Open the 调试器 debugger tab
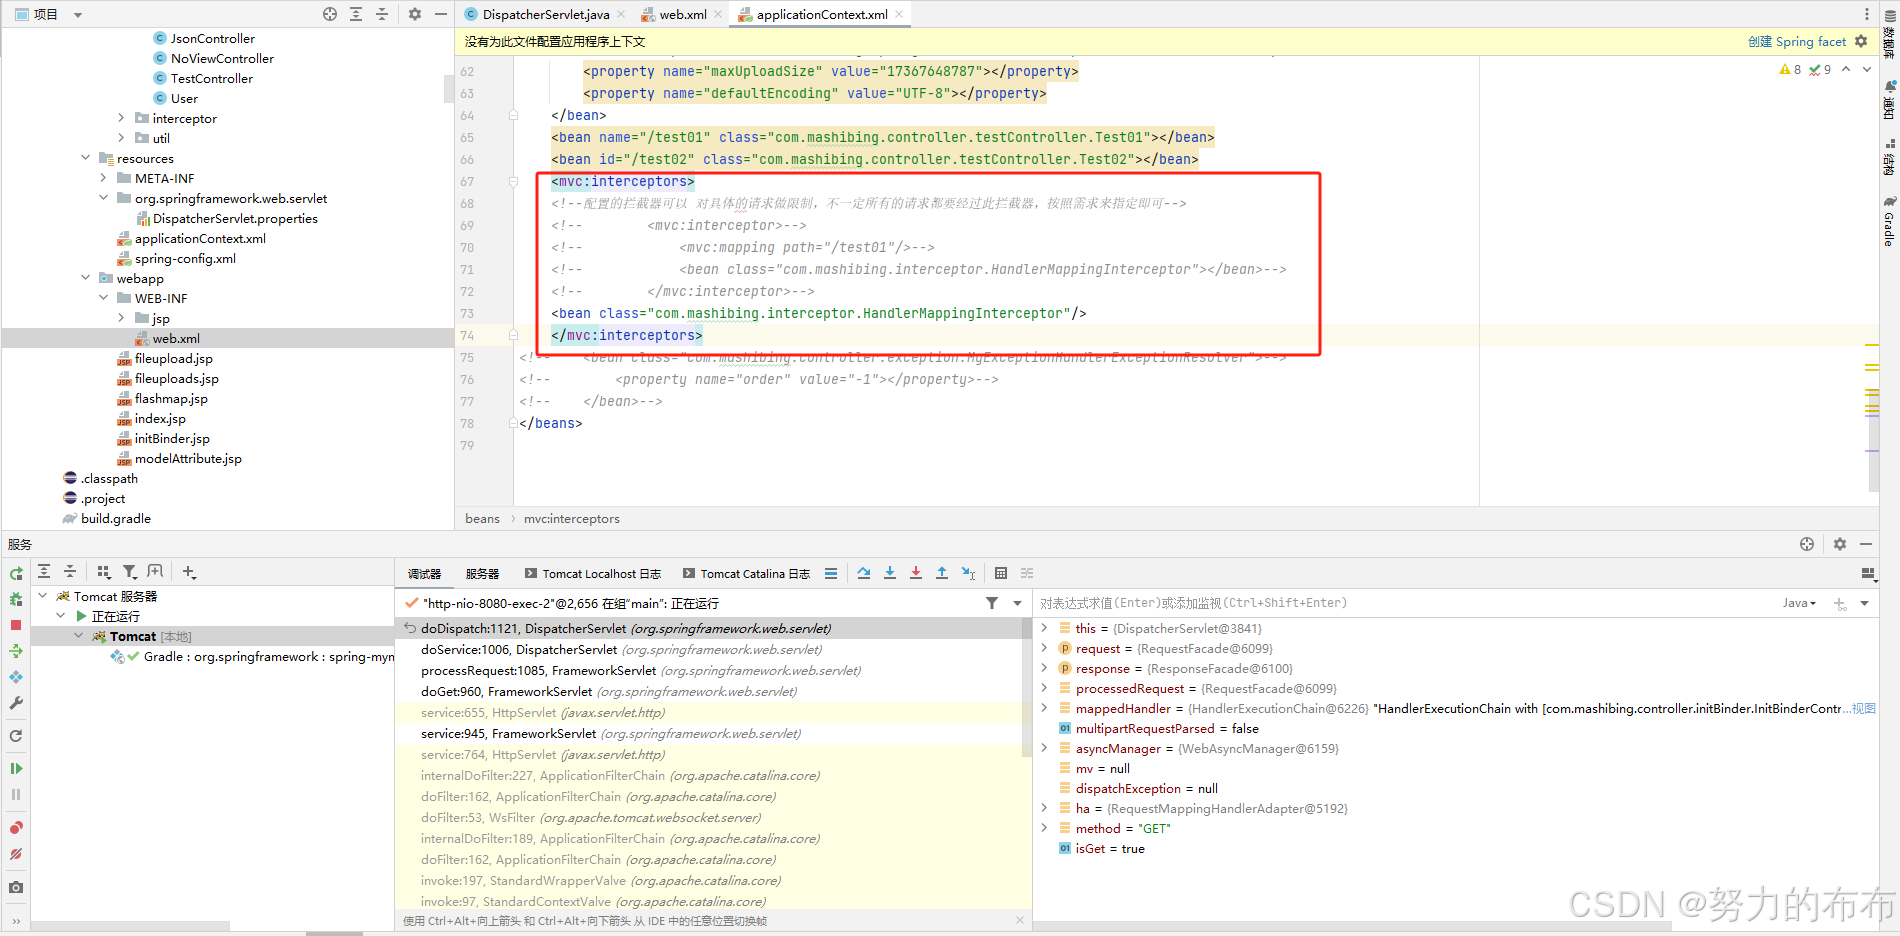 (x=424, y=574)
